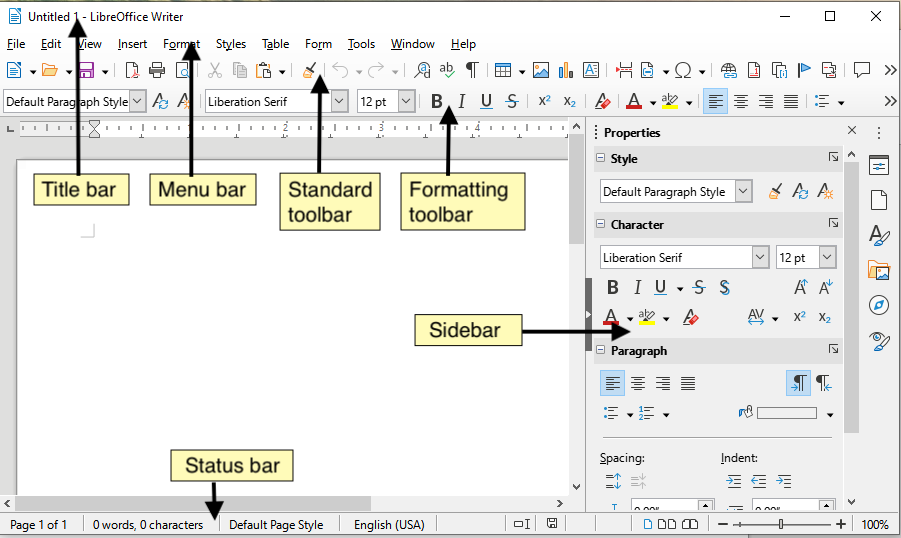
Task: Open the Styles menu
Action: [x=230, y=44]
